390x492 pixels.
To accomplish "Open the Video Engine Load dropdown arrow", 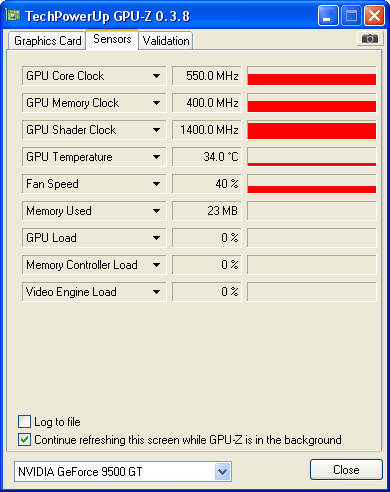I will tap(156, 292).
